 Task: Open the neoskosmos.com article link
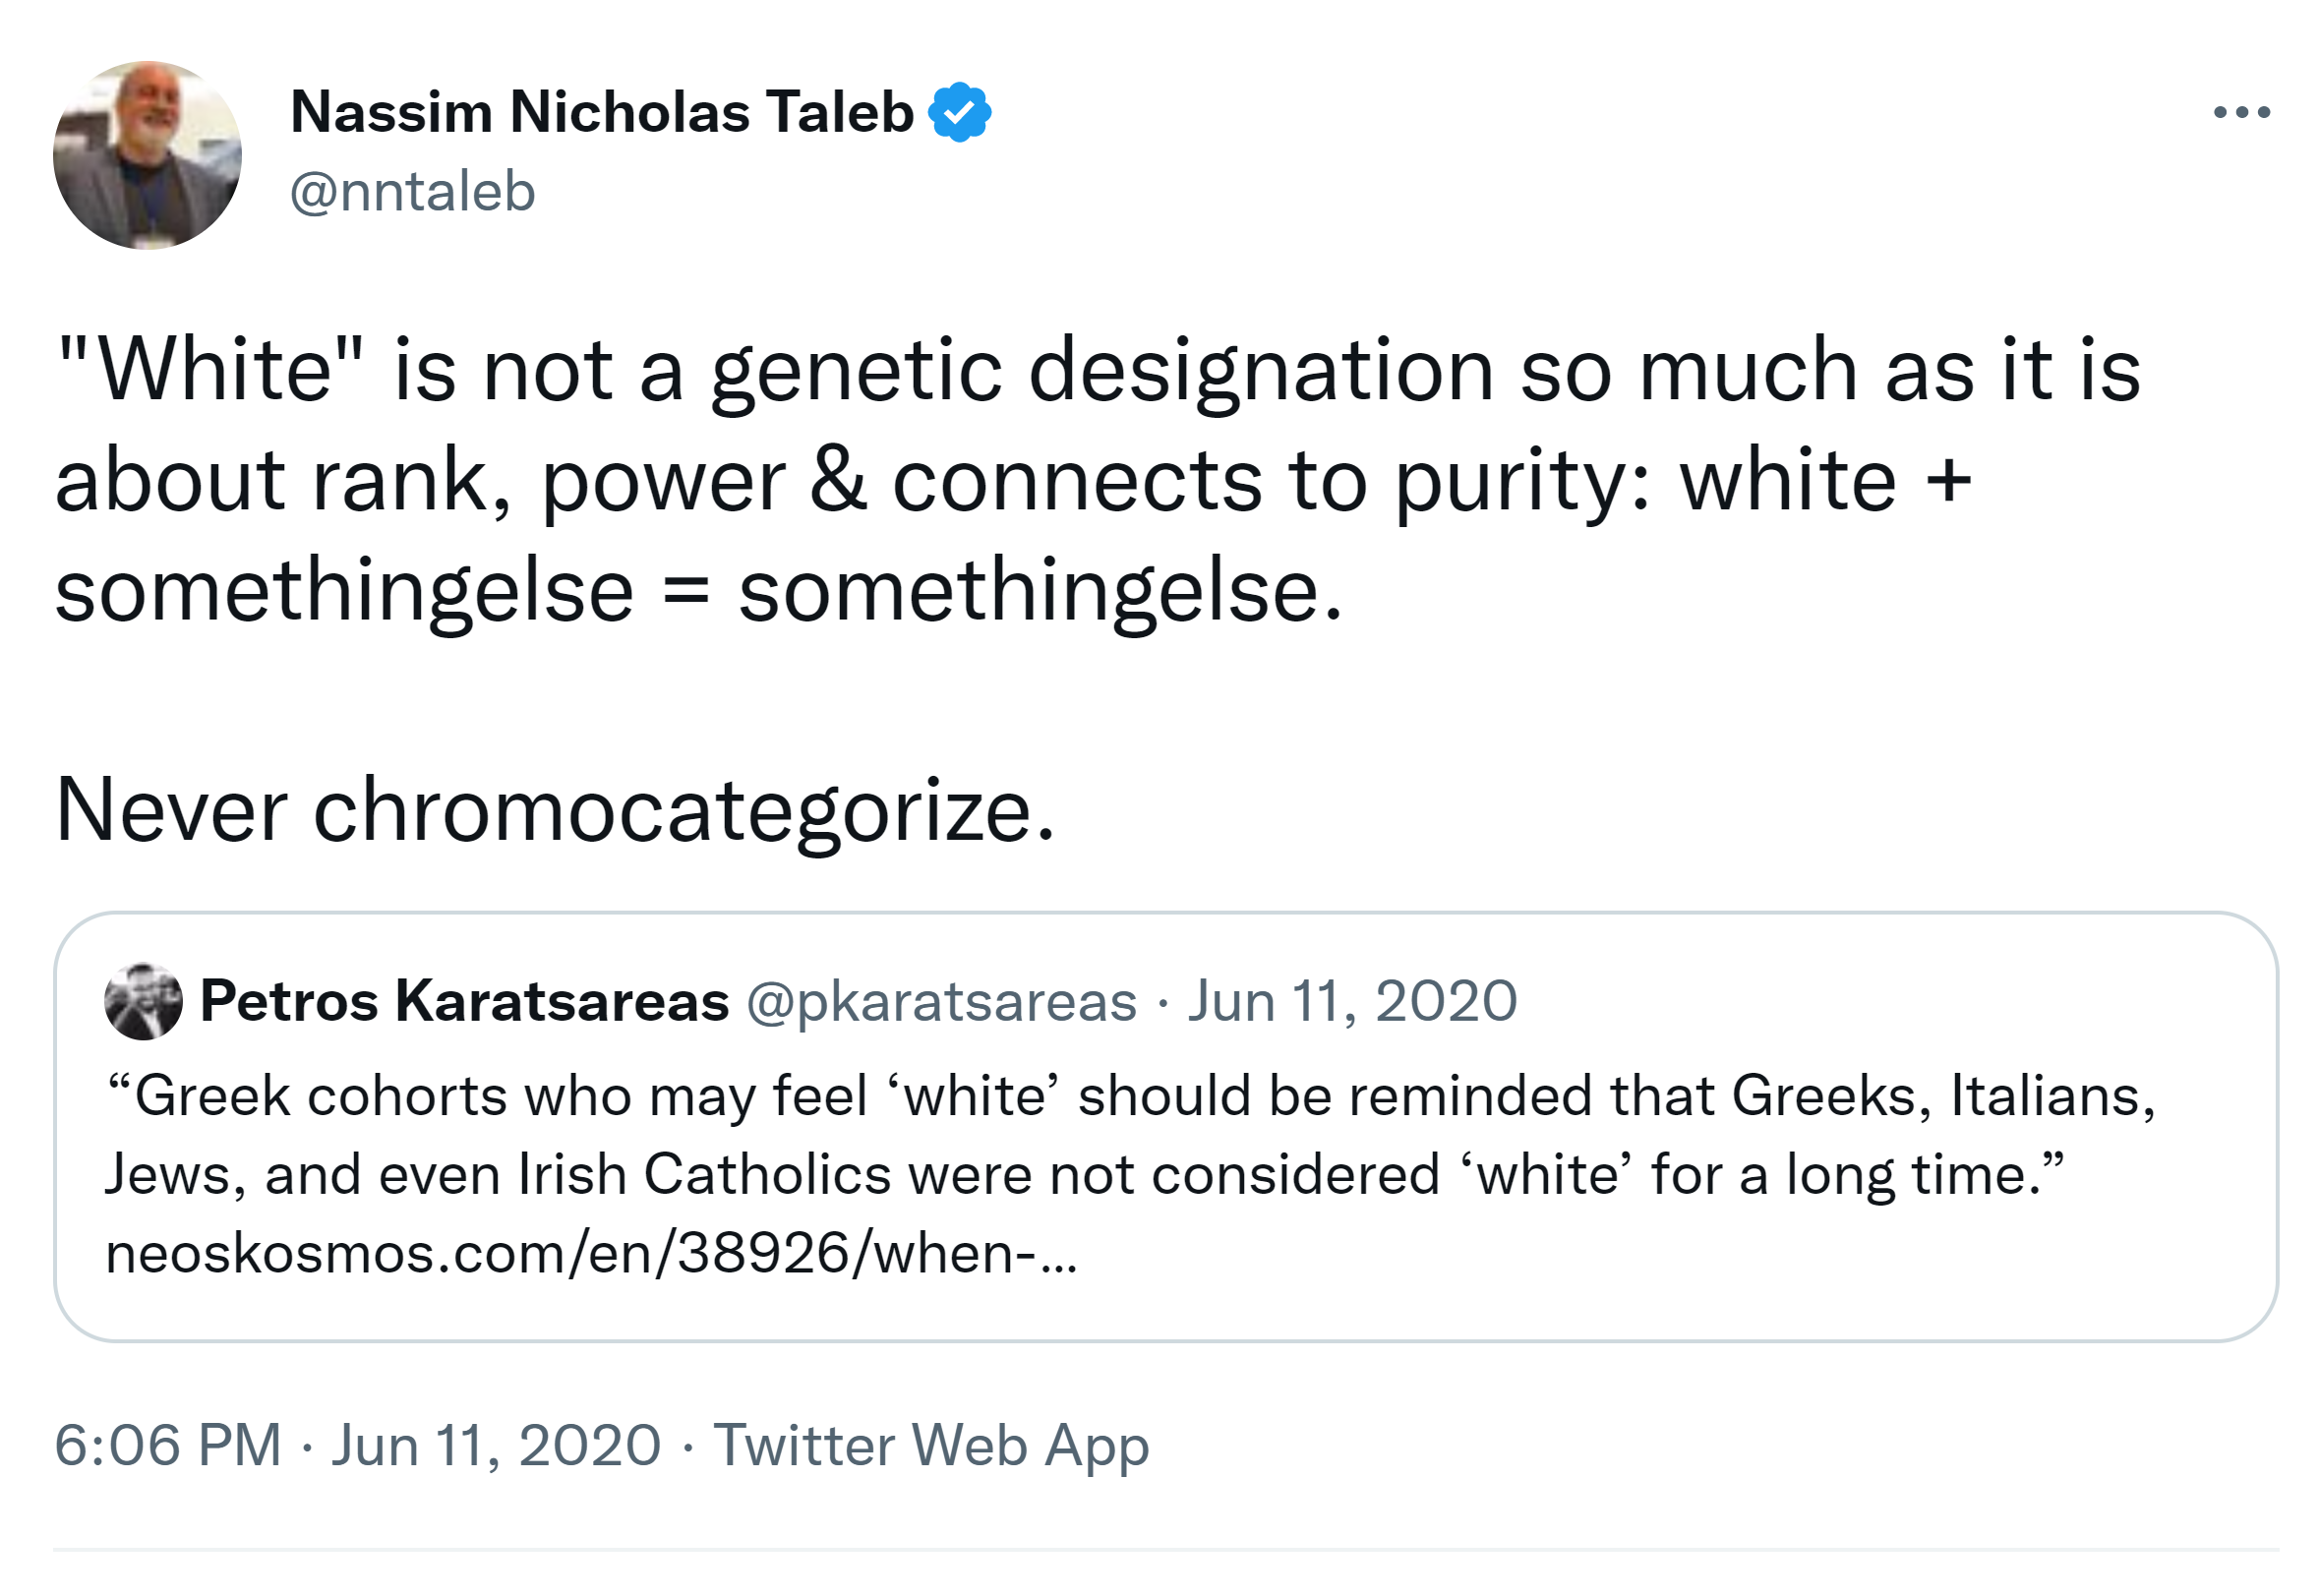(x=591, y=1253)
